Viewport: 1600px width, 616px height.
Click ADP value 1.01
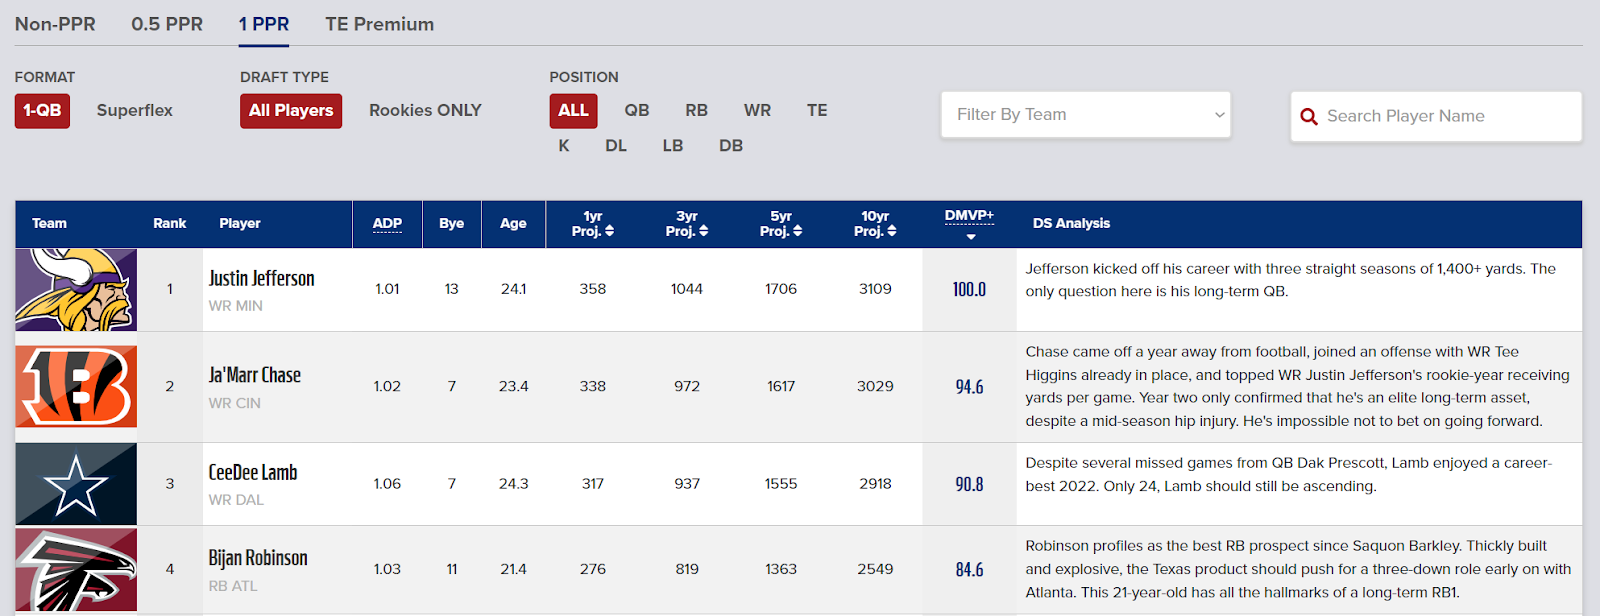387,289
